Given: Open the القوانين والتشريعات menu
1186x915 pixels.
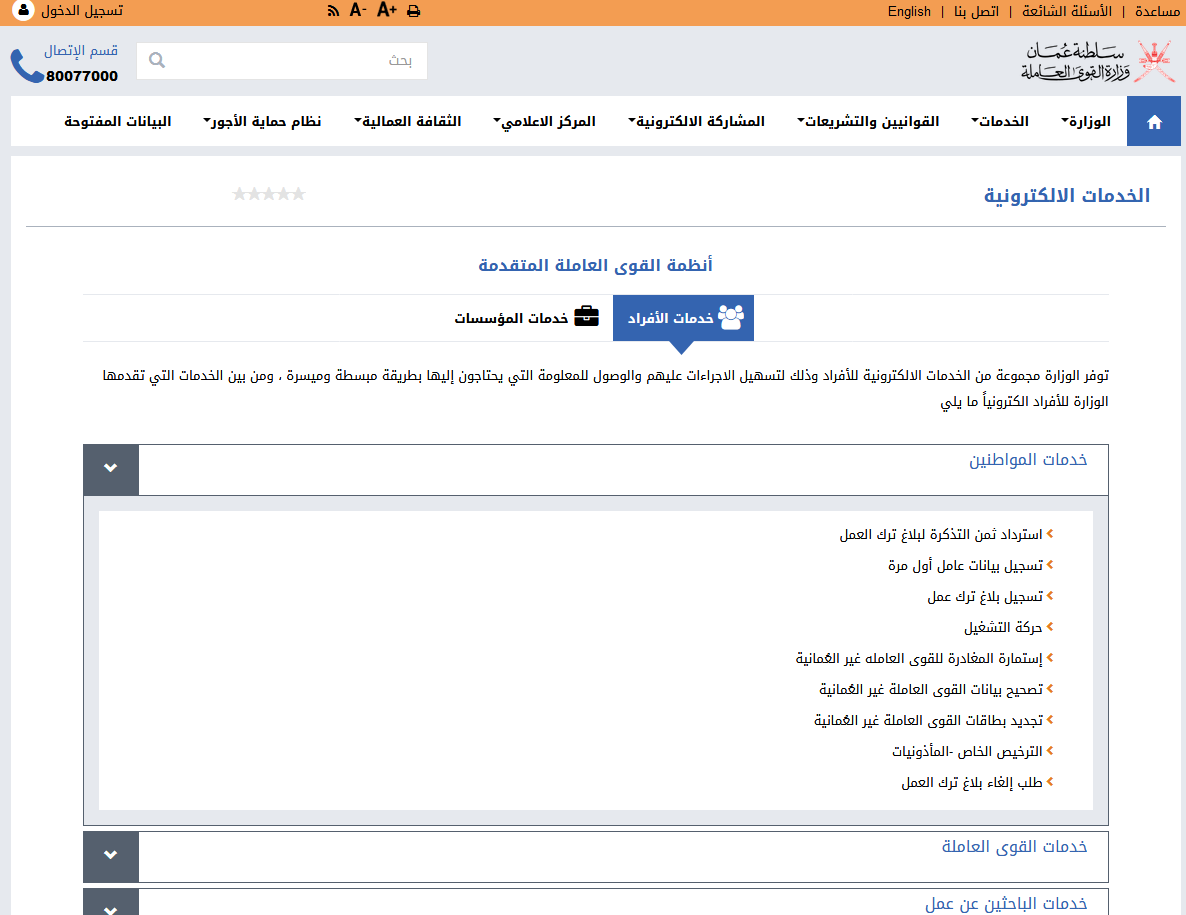Looking at the screenshot, I should pyautogui.click(x=872, y=122).
